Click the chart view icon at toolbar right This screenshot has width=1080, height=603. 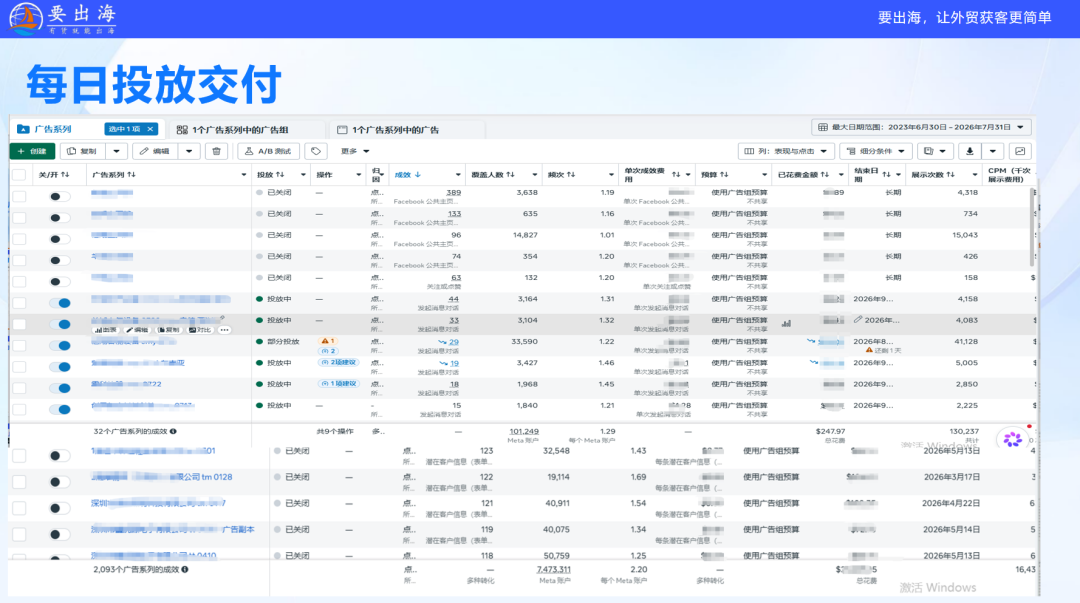tap(1020, 151)
